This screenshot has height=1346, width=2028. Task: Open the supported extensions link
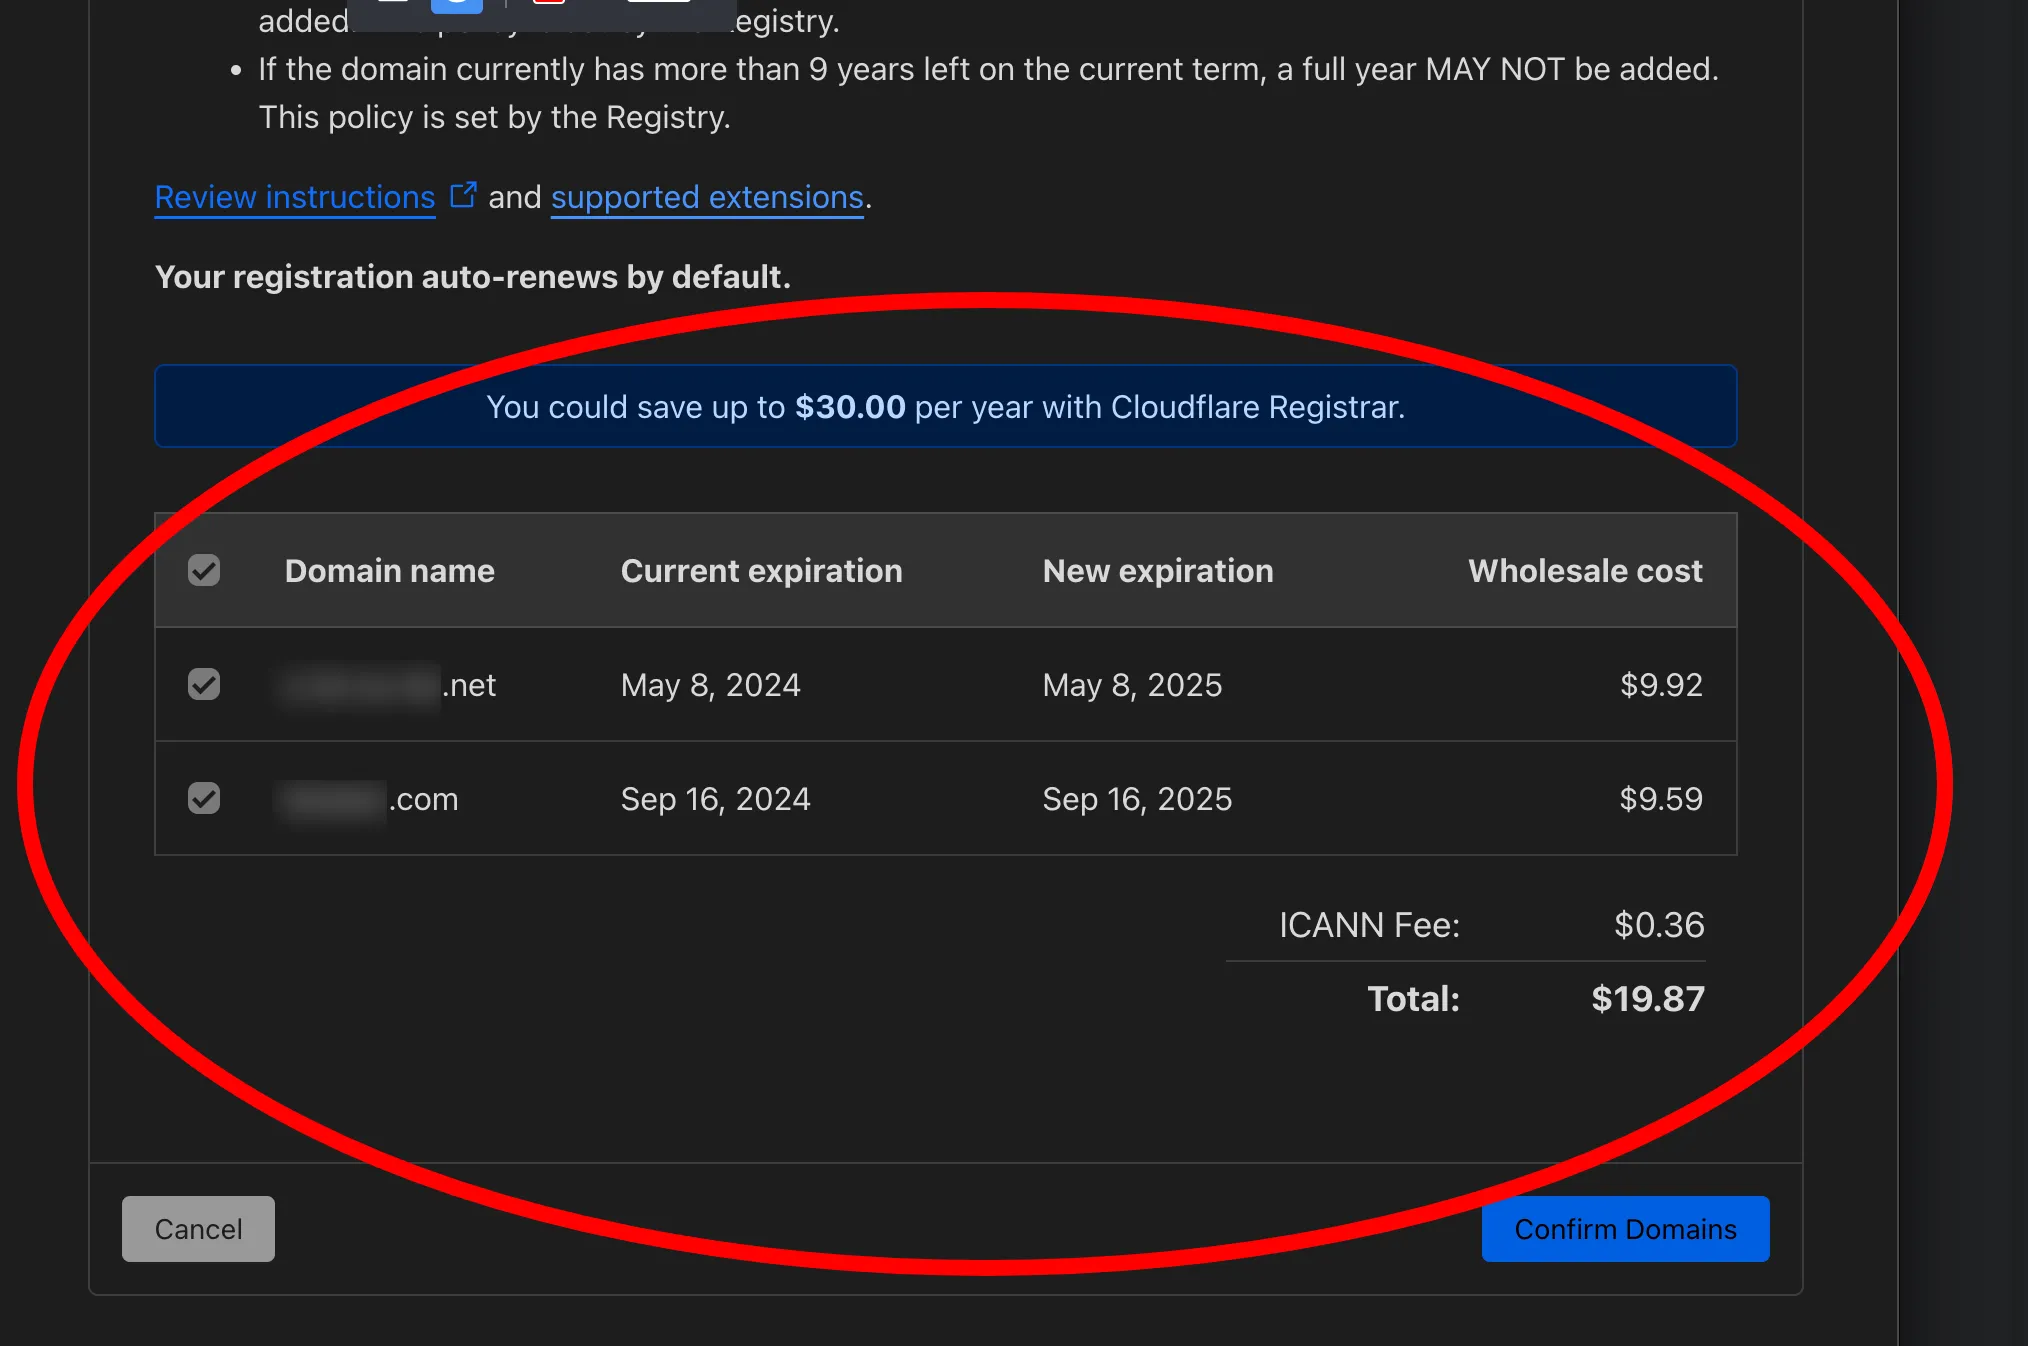pos(707,197)
